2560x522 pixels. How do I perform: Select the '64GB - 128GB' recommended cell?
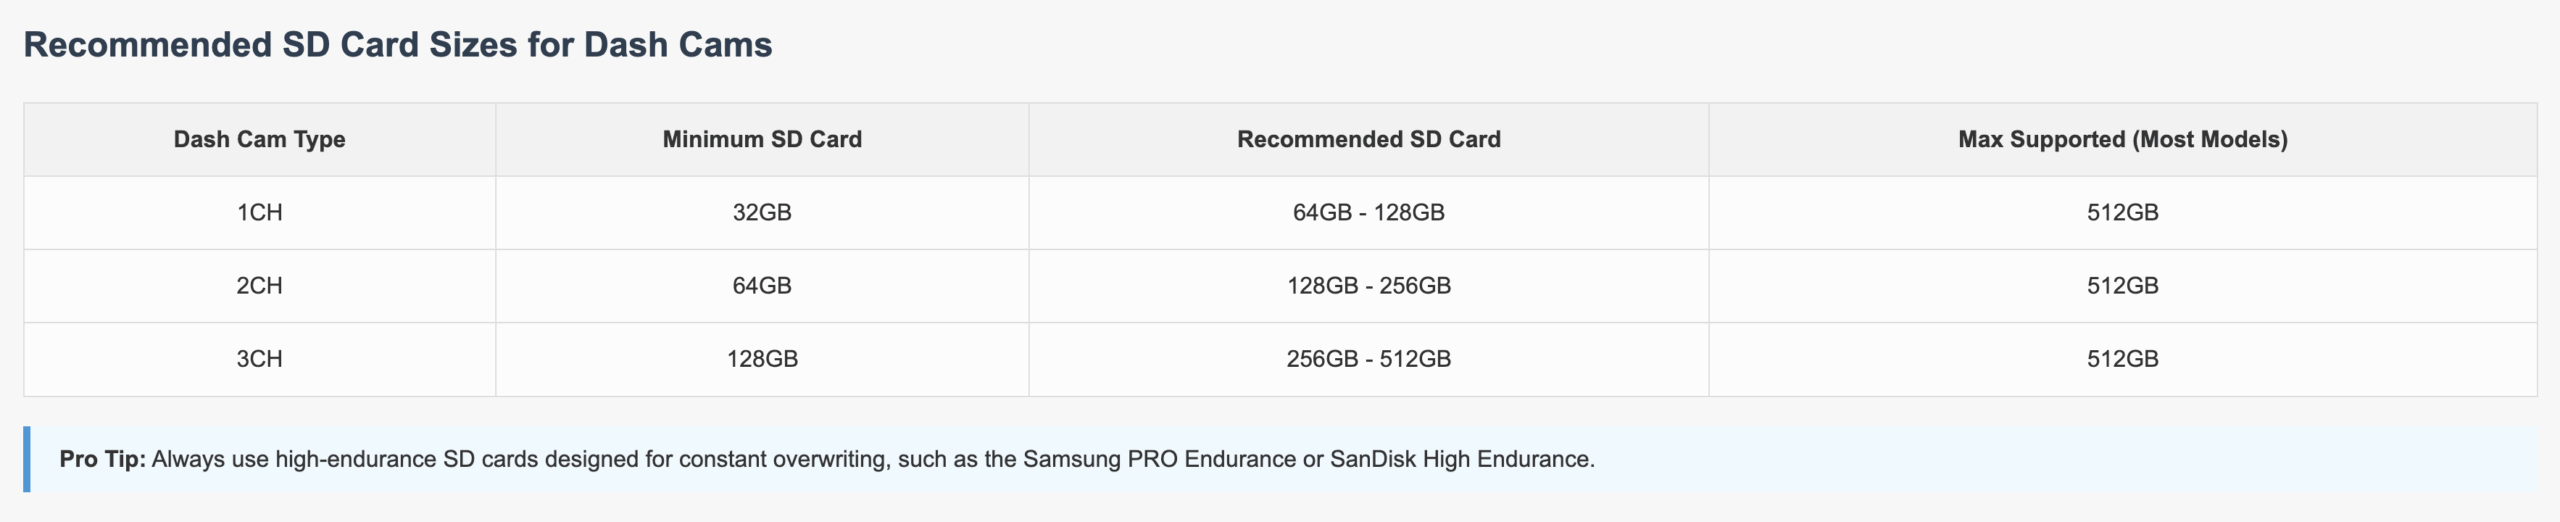1369,212
